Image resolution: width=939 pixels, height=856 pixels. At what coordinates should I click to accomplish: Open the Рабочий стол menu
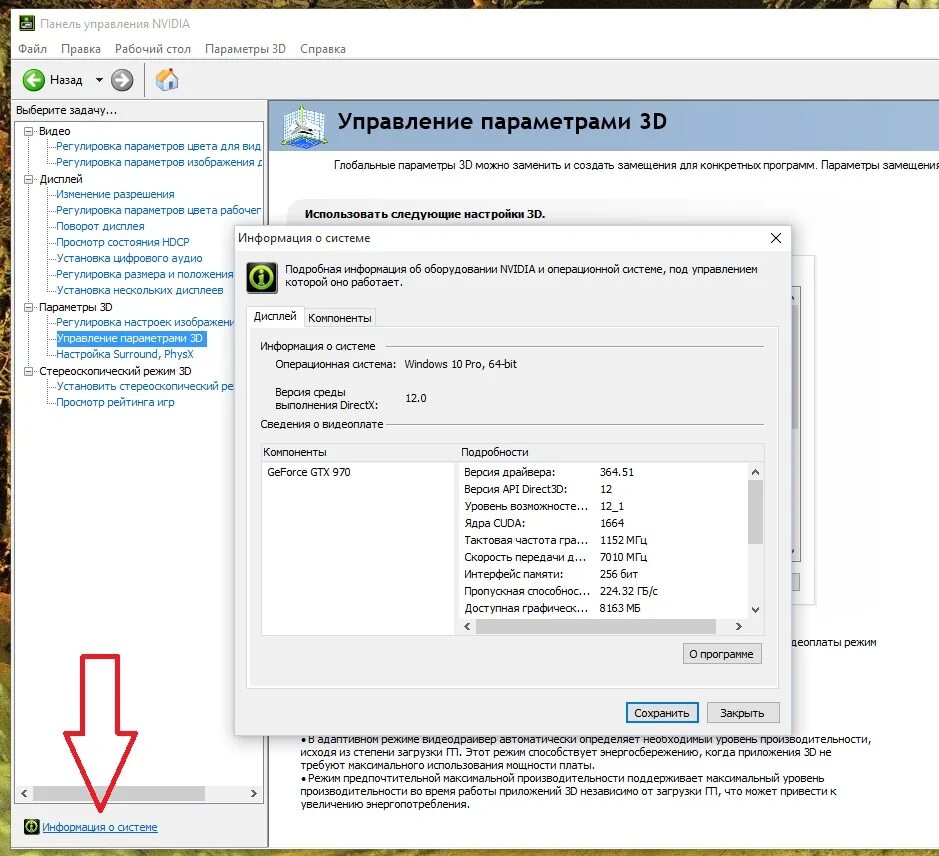pyautogui.click(x=153, y=49)
